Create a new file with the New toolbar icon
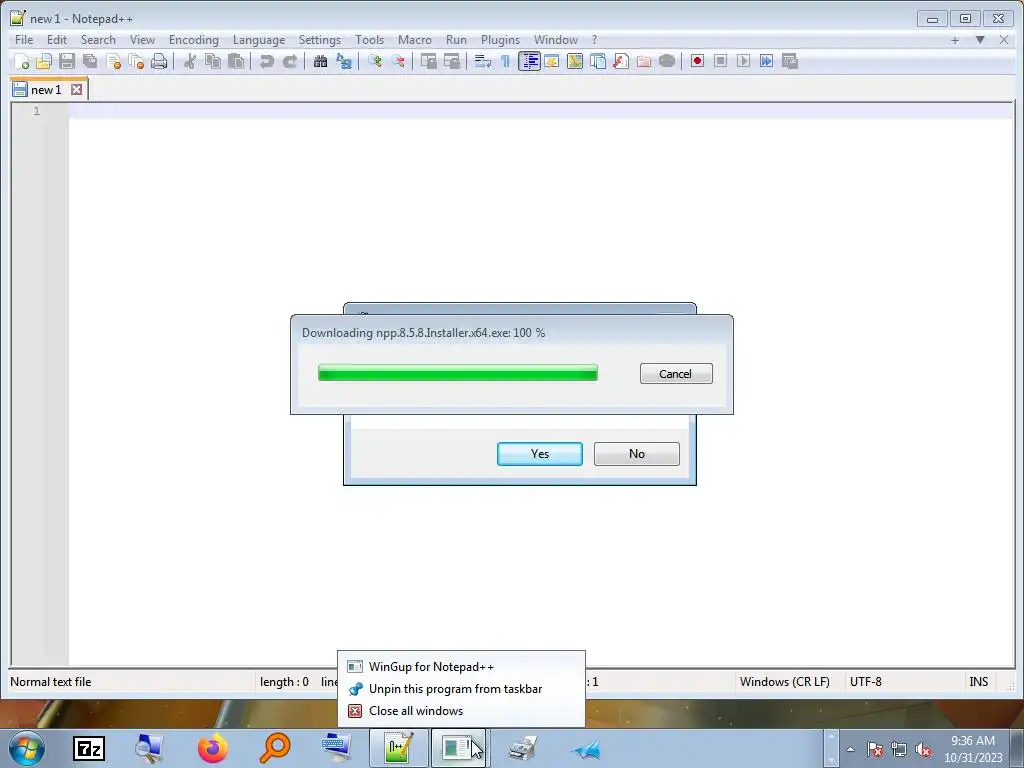1024x768 pixels. (x=22, y=61)
